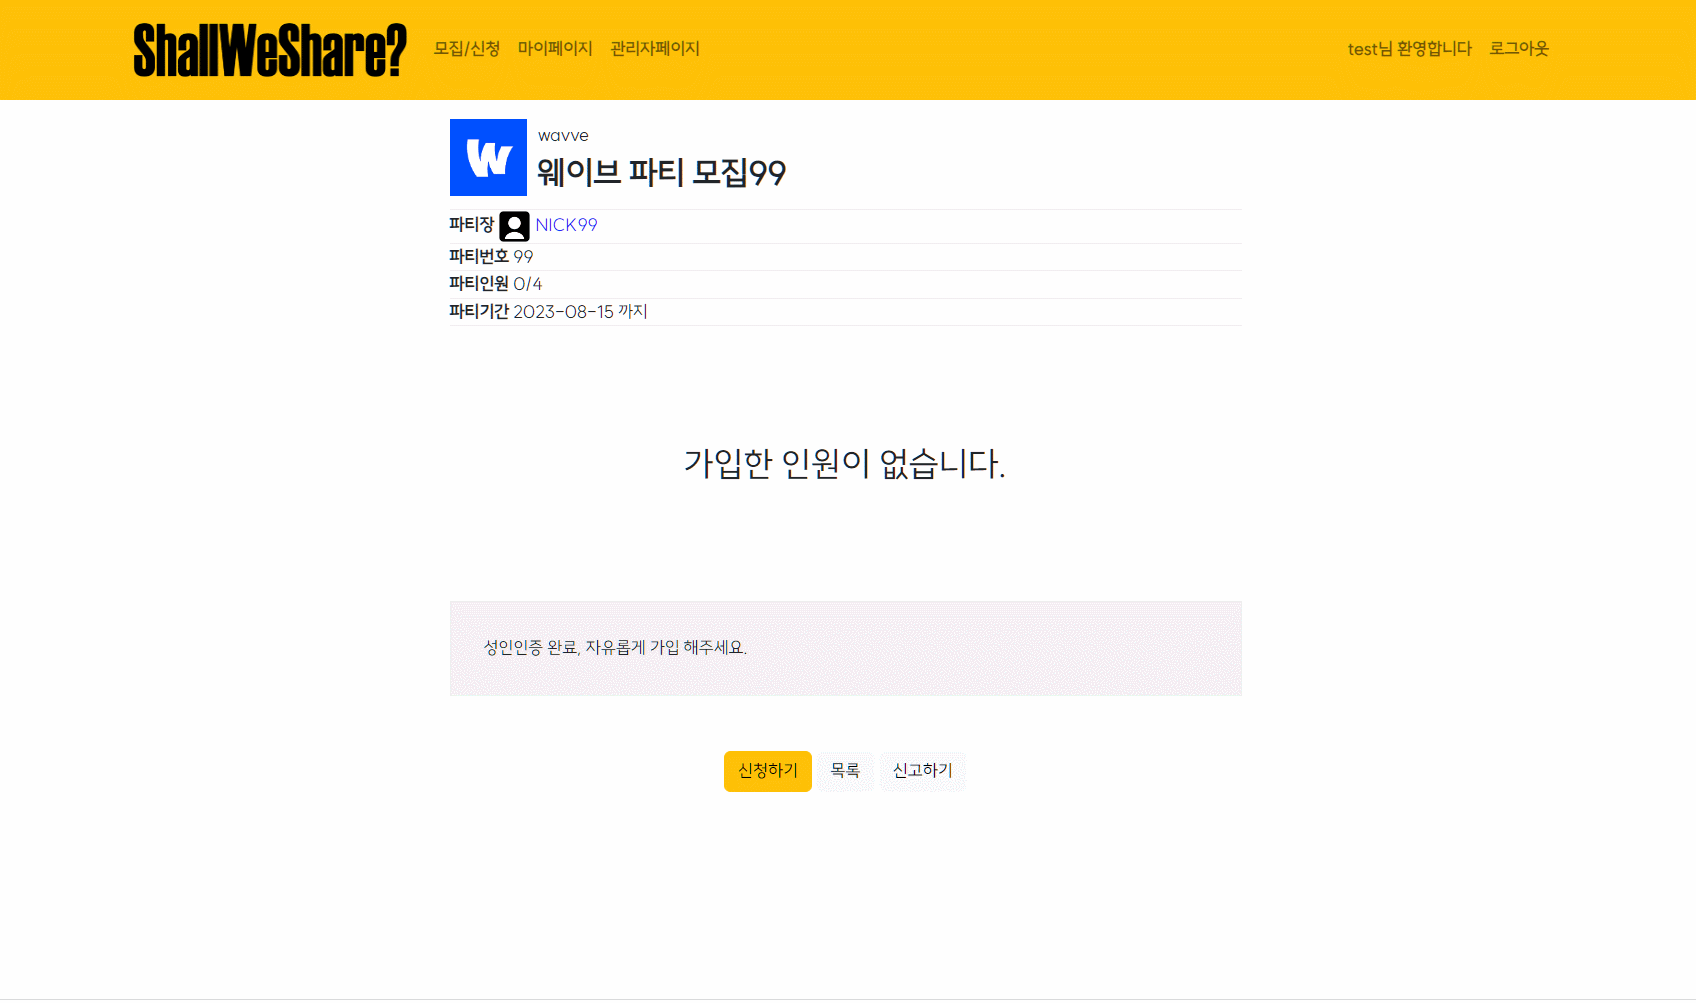The width and height of the screenshot is (1696, 1003).
Task: Go to 마이페이지
Action: click(555, 49)
